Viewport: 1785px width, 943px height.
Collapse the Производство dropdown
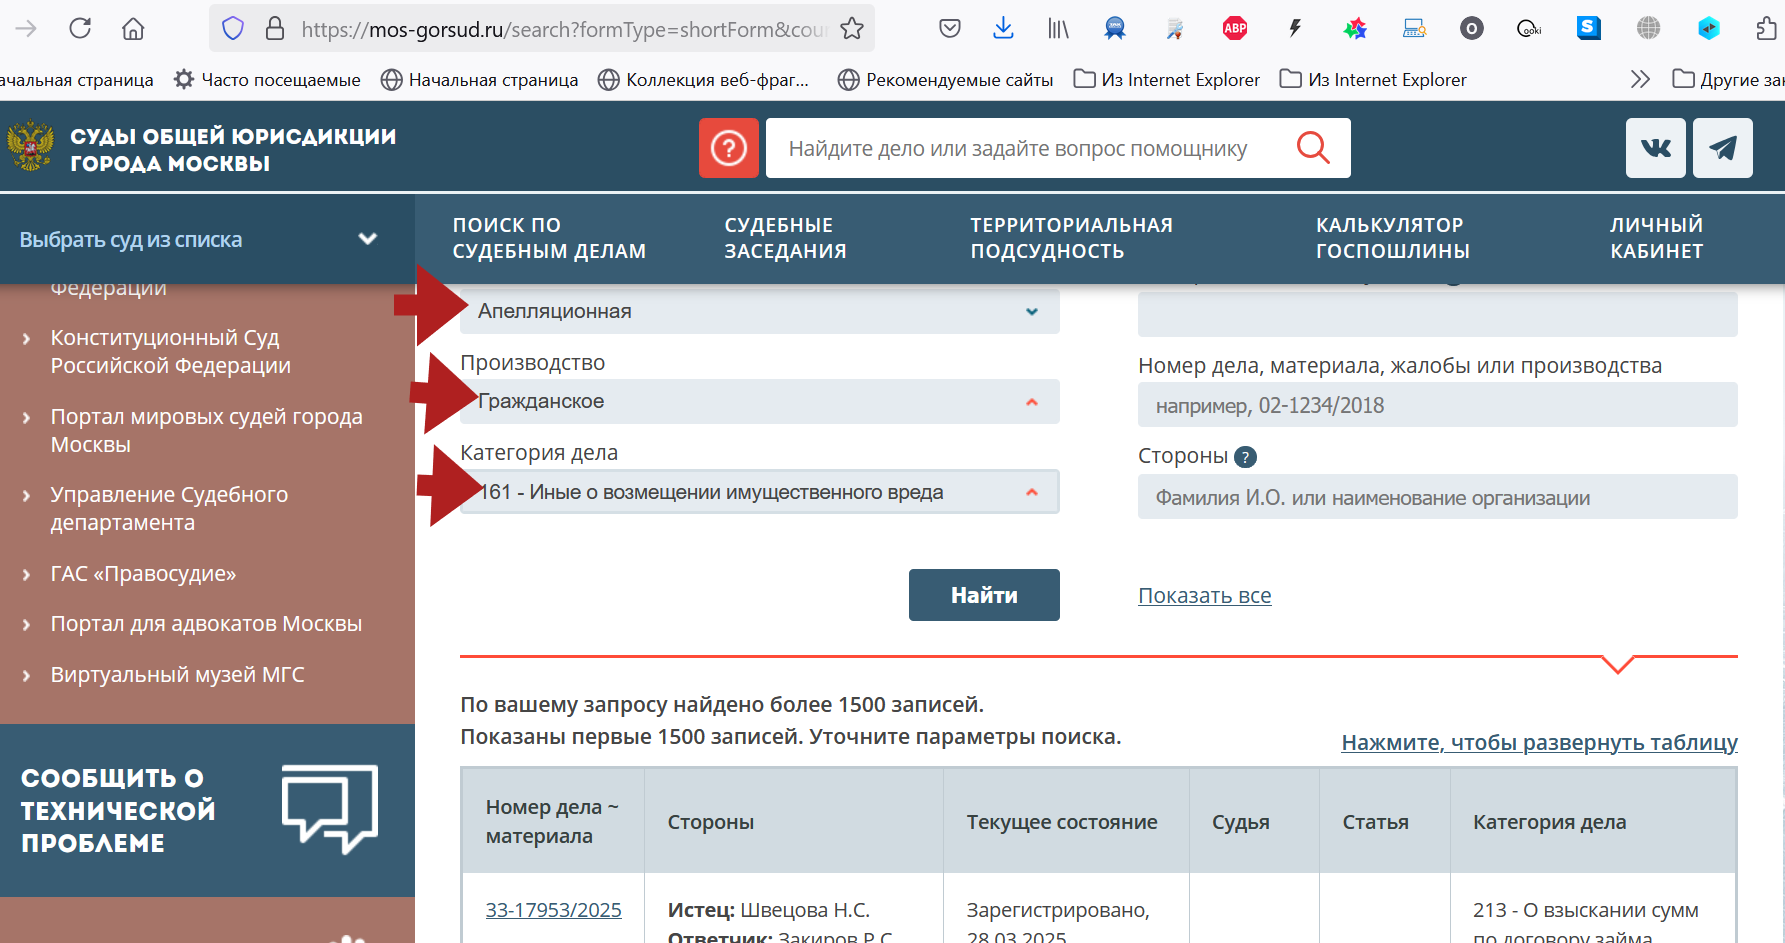[1031, 401]
